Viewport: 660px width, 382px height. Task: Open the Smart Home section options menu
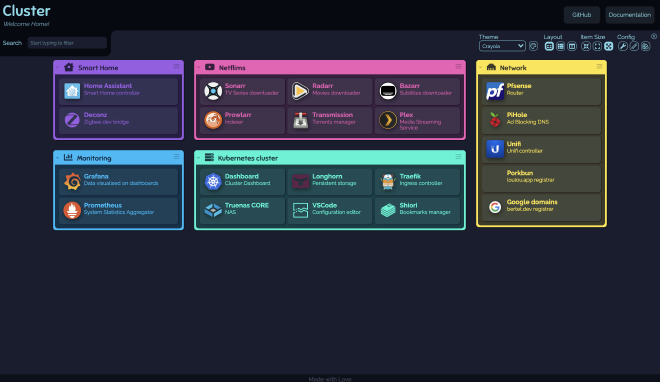[176, 66]
